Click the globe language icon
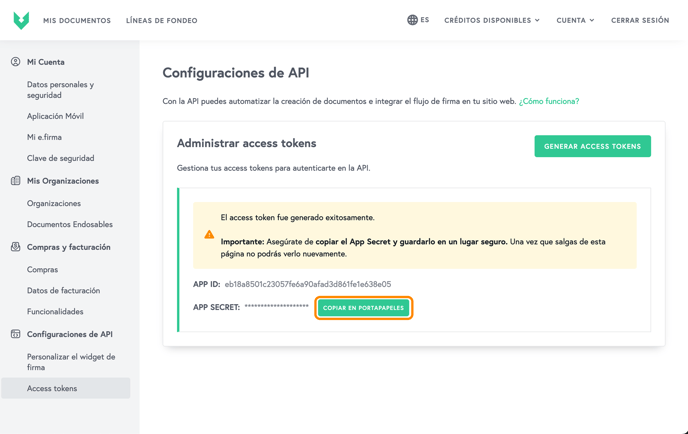 pyautogui.click(x=412, y=20)
